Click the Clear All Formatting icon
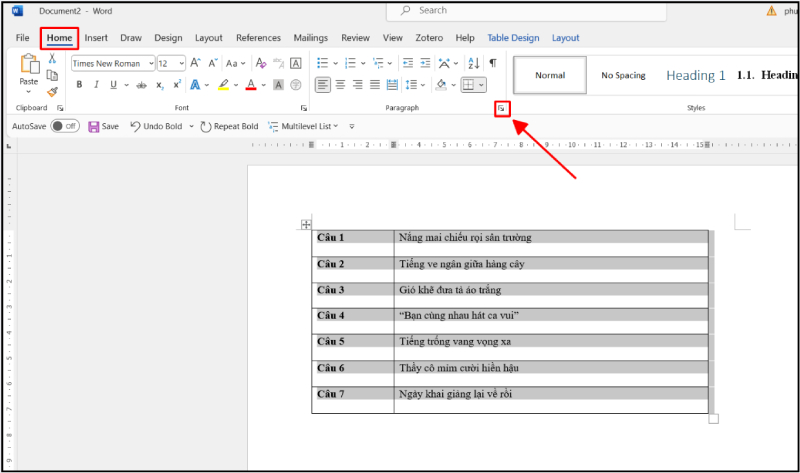The height and width of the screenshot is (473, 800). pyautogui.click(x=262, y=63)
